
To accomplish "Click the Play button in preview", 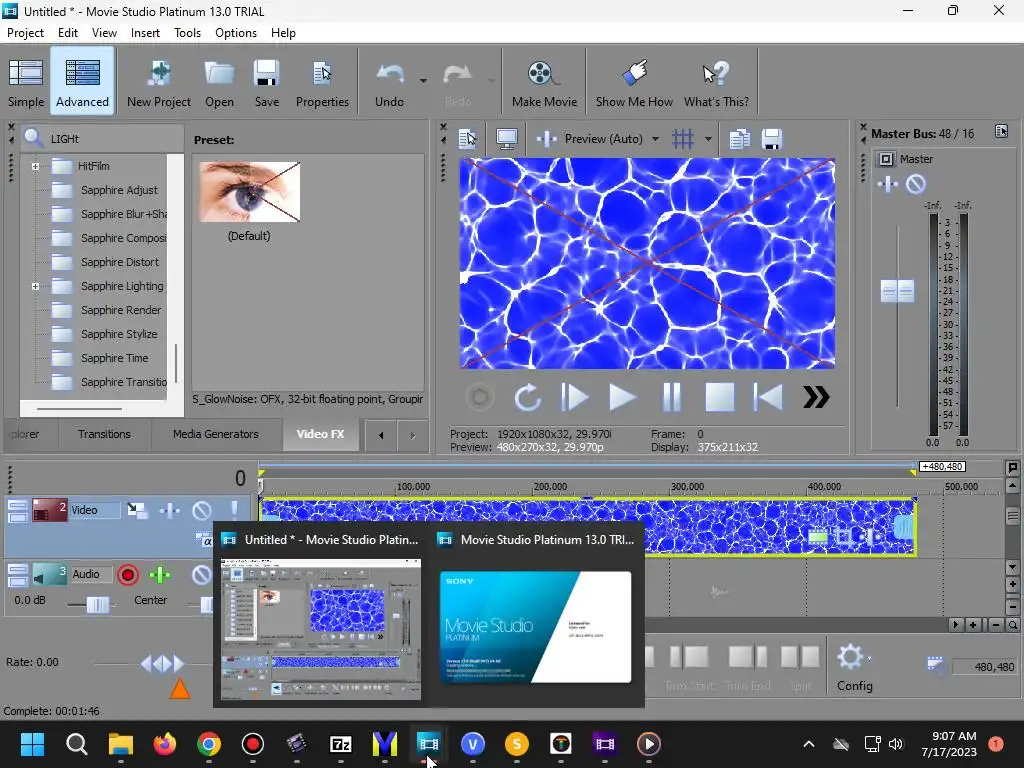I will [622, 397].
